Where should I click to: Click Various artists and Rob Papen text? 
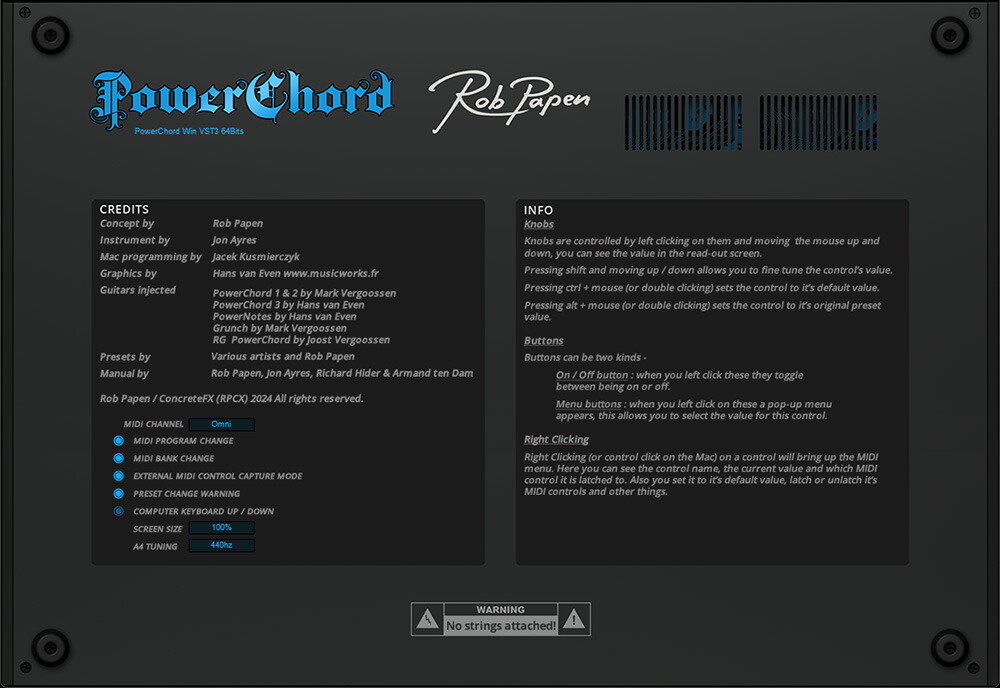pyautogui.click(x=283, y=356)
